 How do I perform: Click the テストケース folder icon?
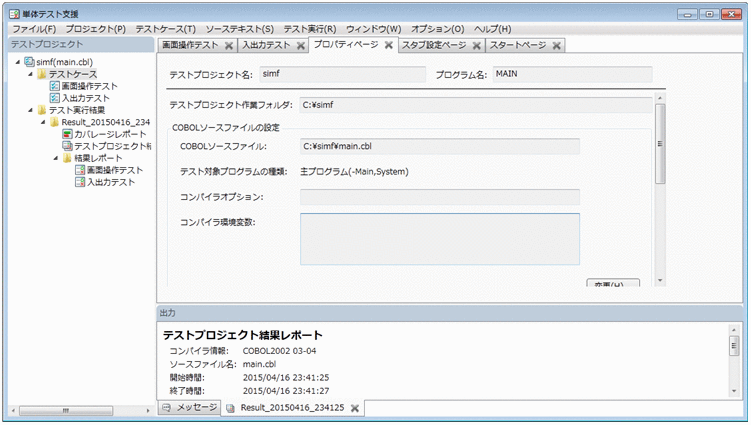point(42,74)
